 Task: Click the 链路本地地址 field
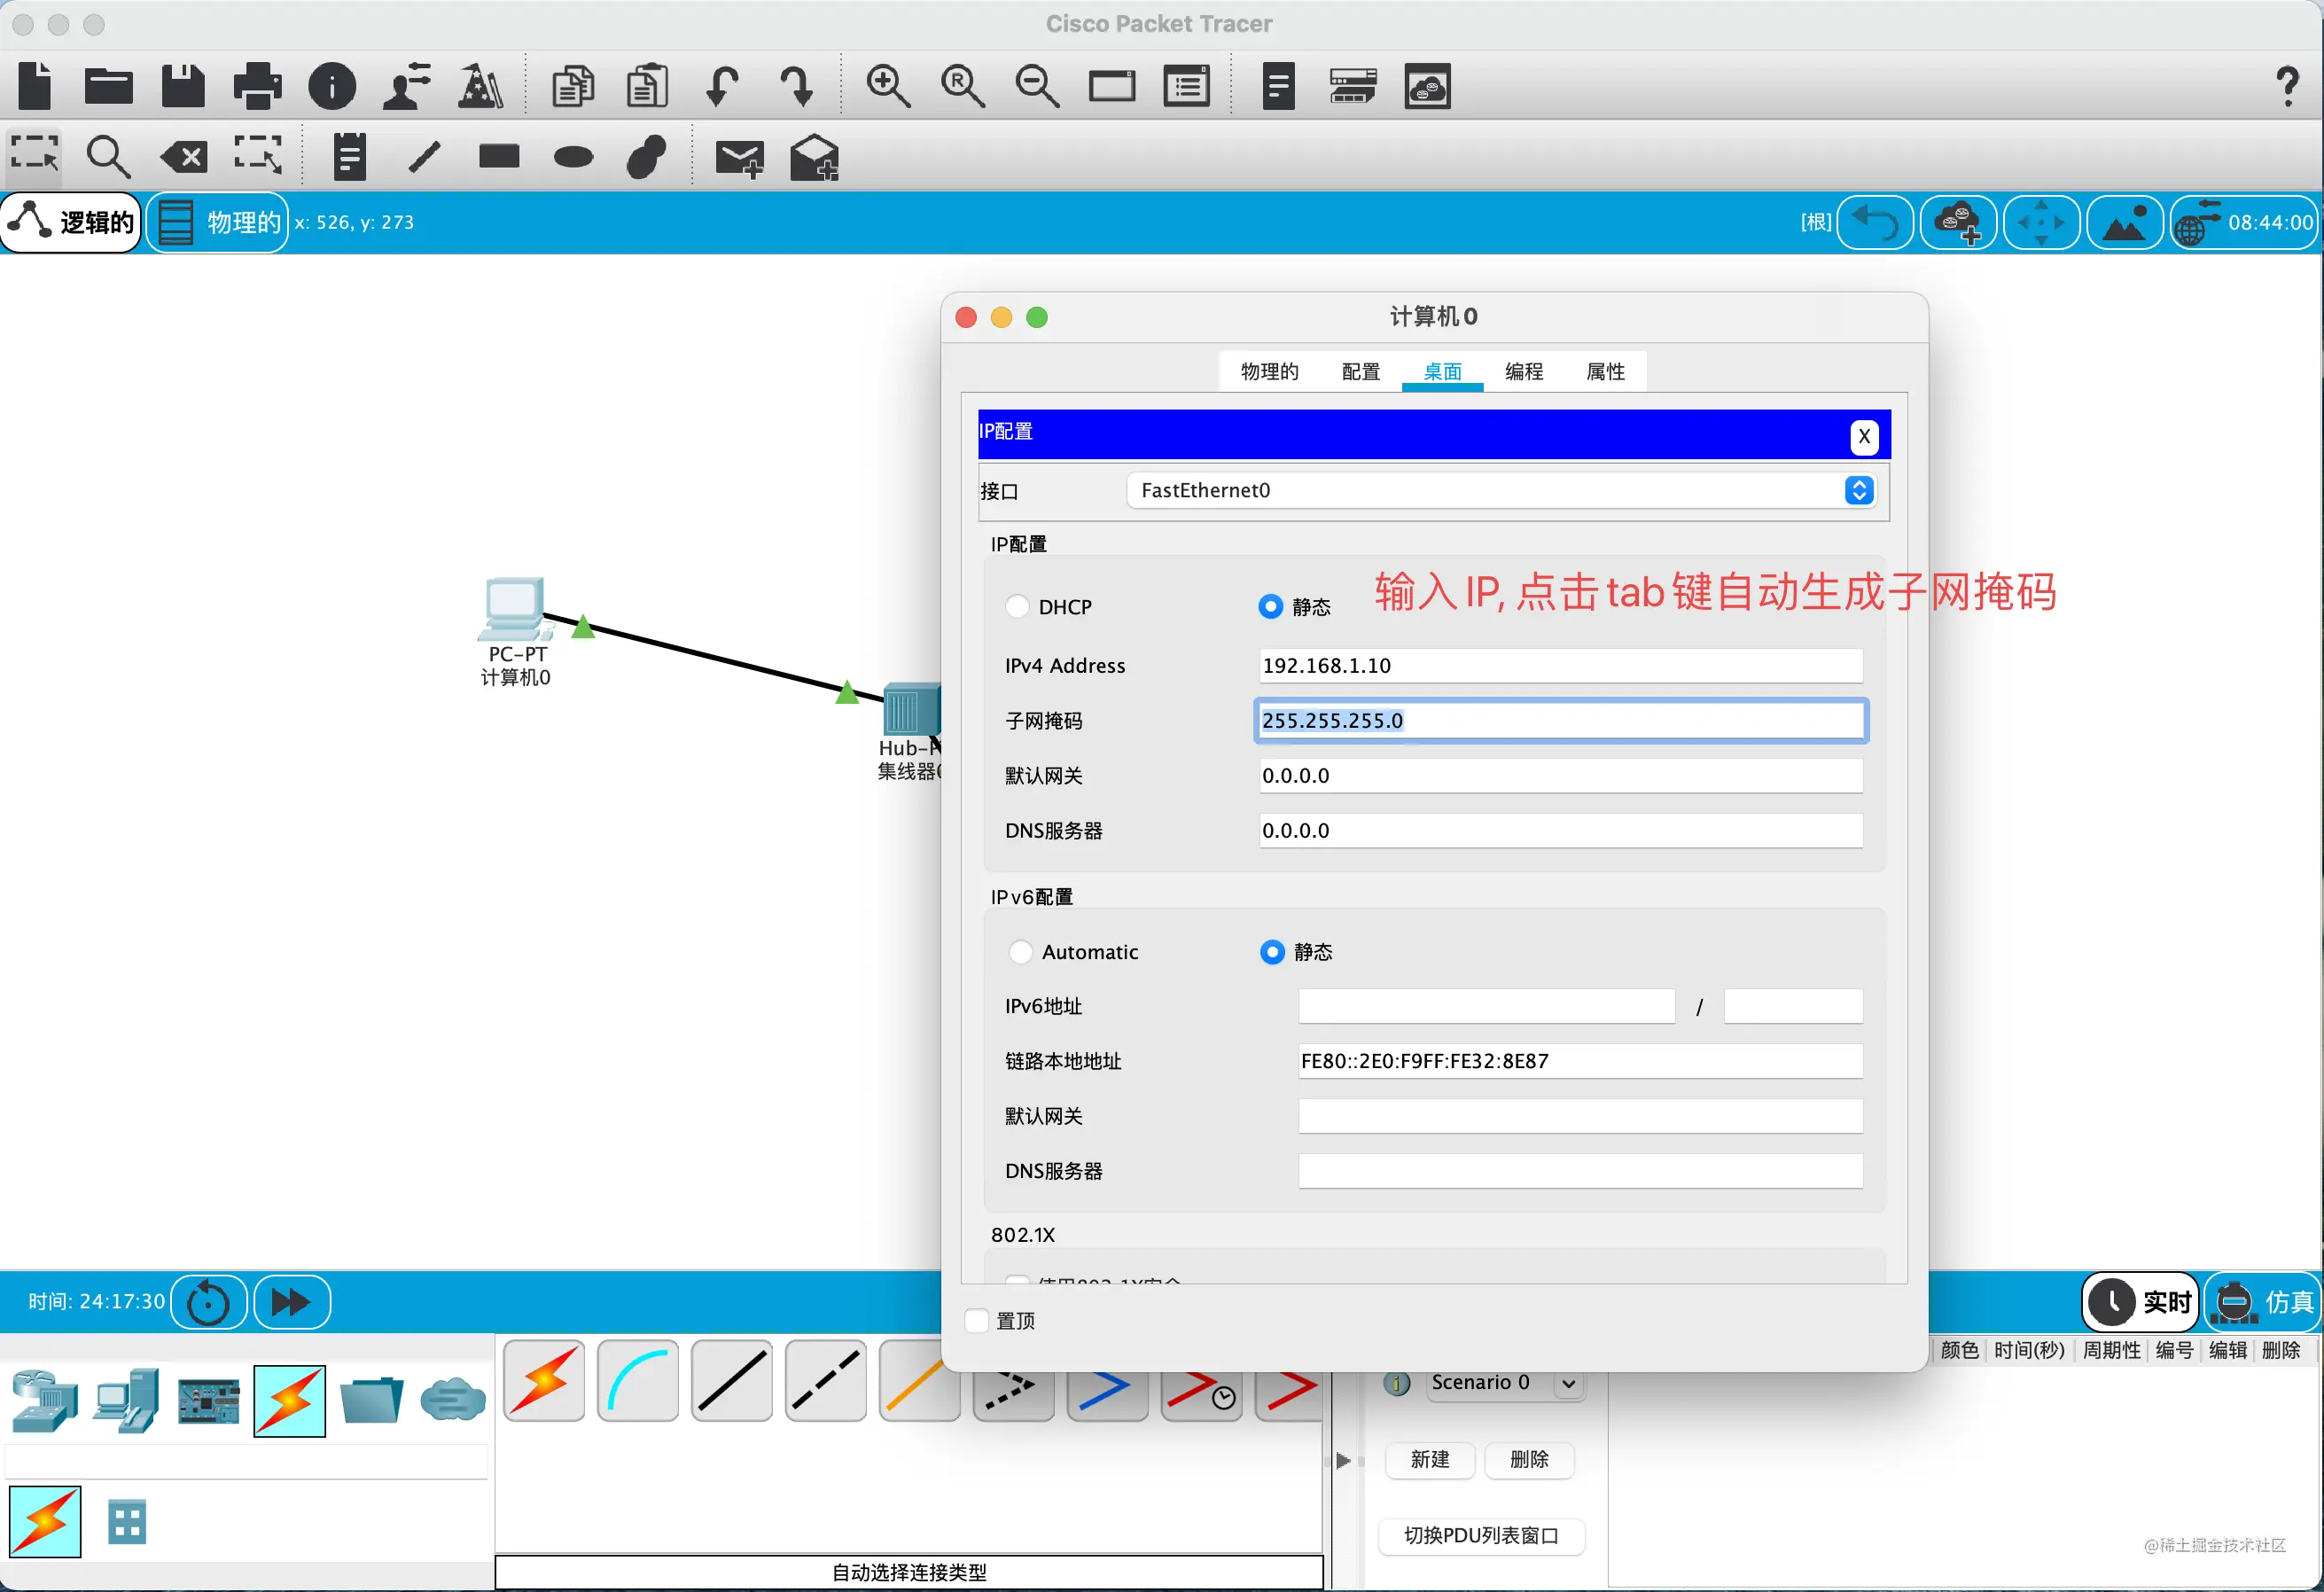point(1580,1062)
